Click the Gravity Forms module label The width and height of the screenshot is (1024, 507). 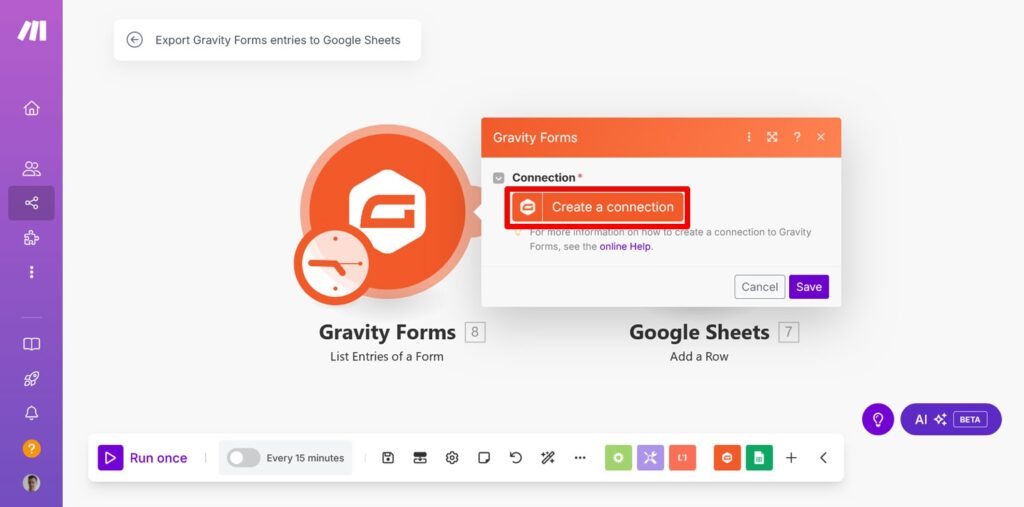(x=387, y=332)
